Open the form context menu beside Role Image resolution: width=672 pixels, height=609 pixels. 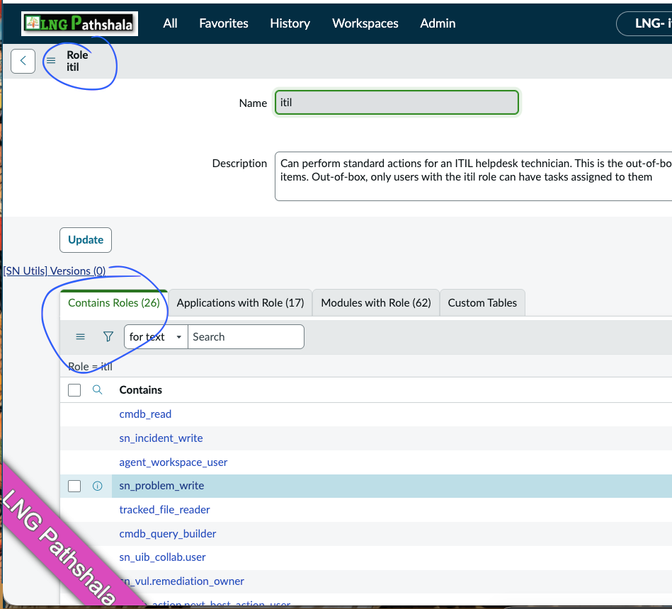pyautogui.click(x=51, y=60)
